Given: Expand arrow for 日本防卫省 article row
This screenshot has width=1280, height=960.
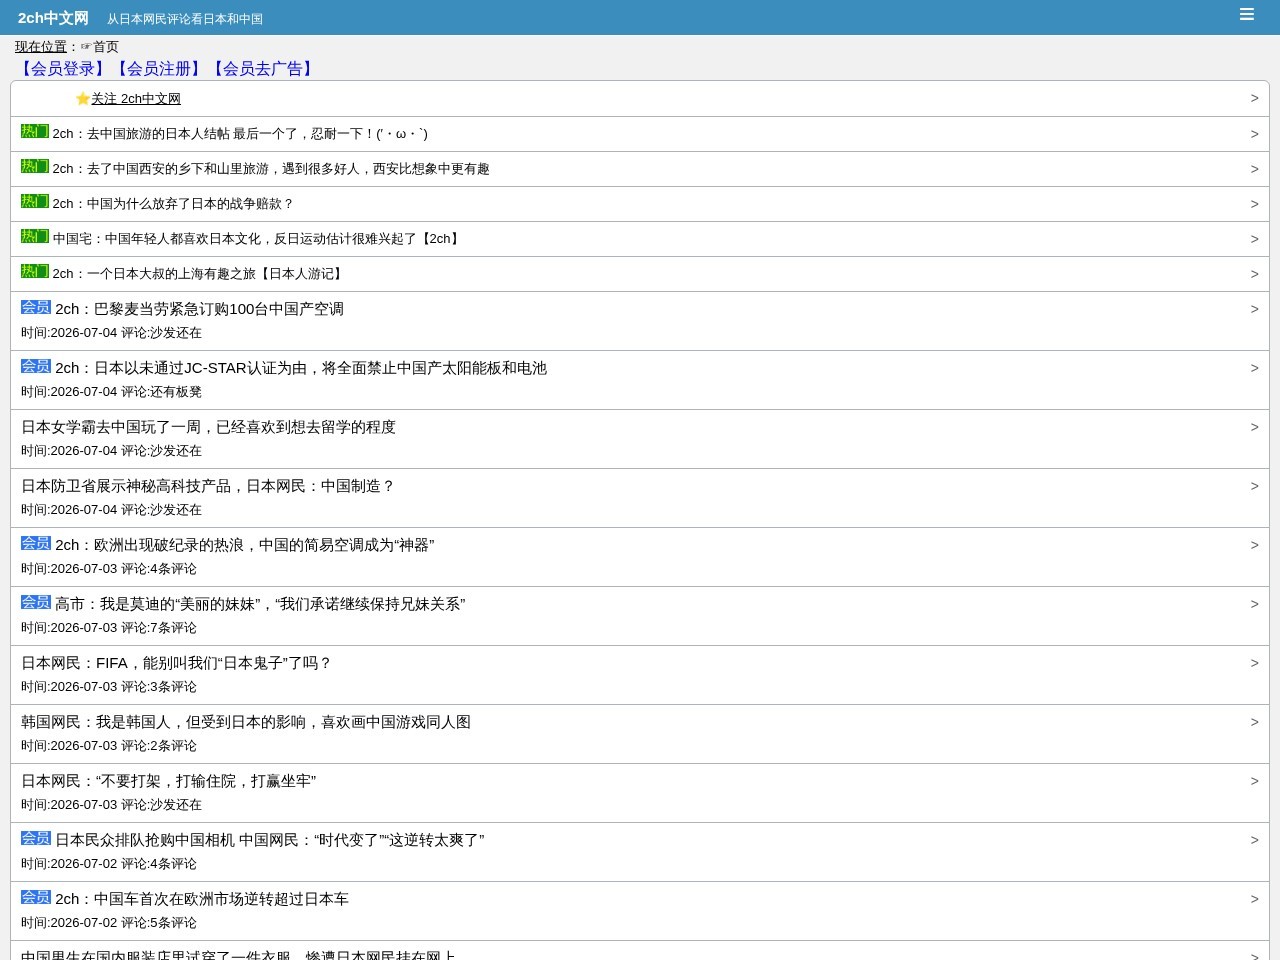Looking at the screenshot, I should point(1254,486).
